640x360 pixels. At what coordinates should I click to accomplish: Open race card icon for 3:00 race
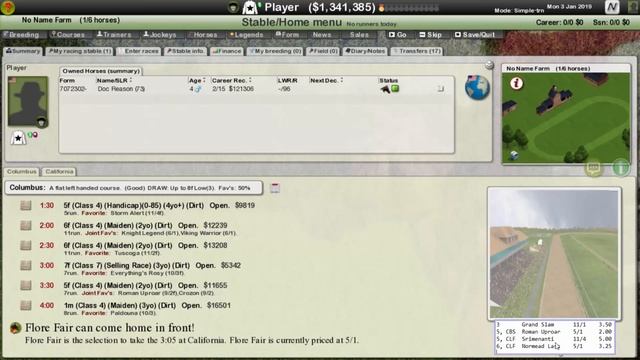26,265
